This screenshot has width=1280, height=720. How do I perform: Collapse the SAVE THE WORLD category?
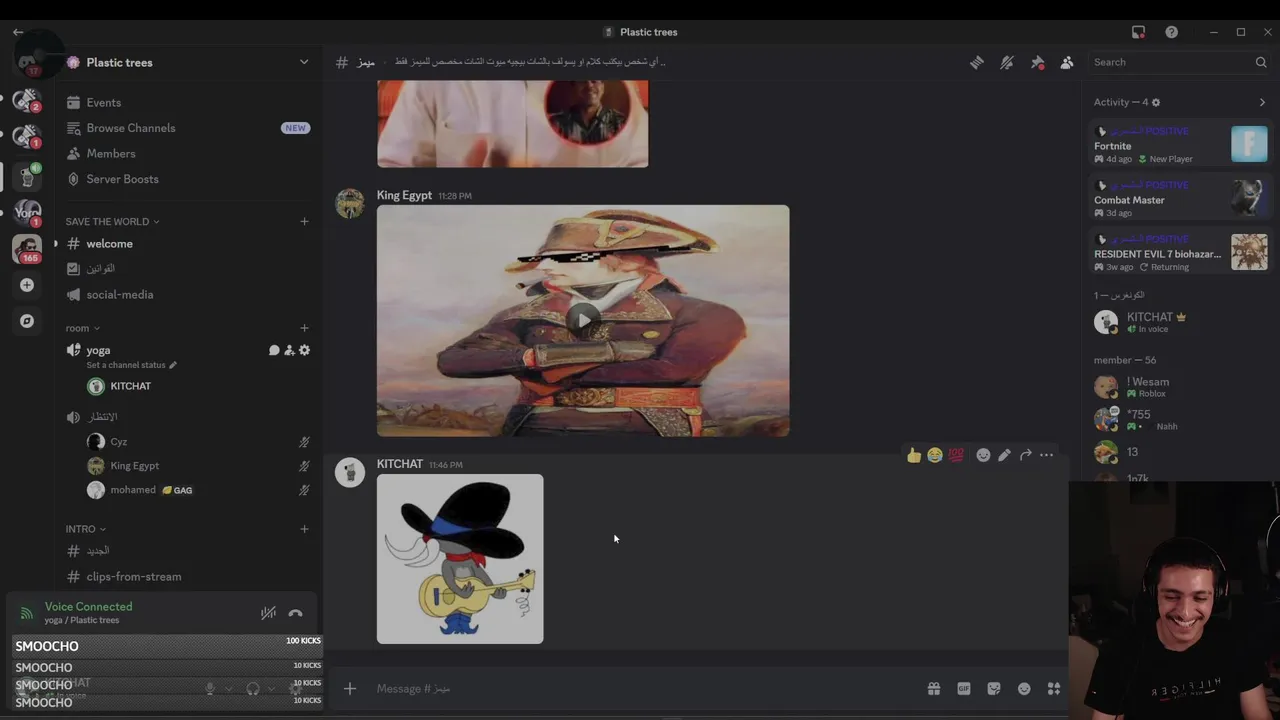112,221
